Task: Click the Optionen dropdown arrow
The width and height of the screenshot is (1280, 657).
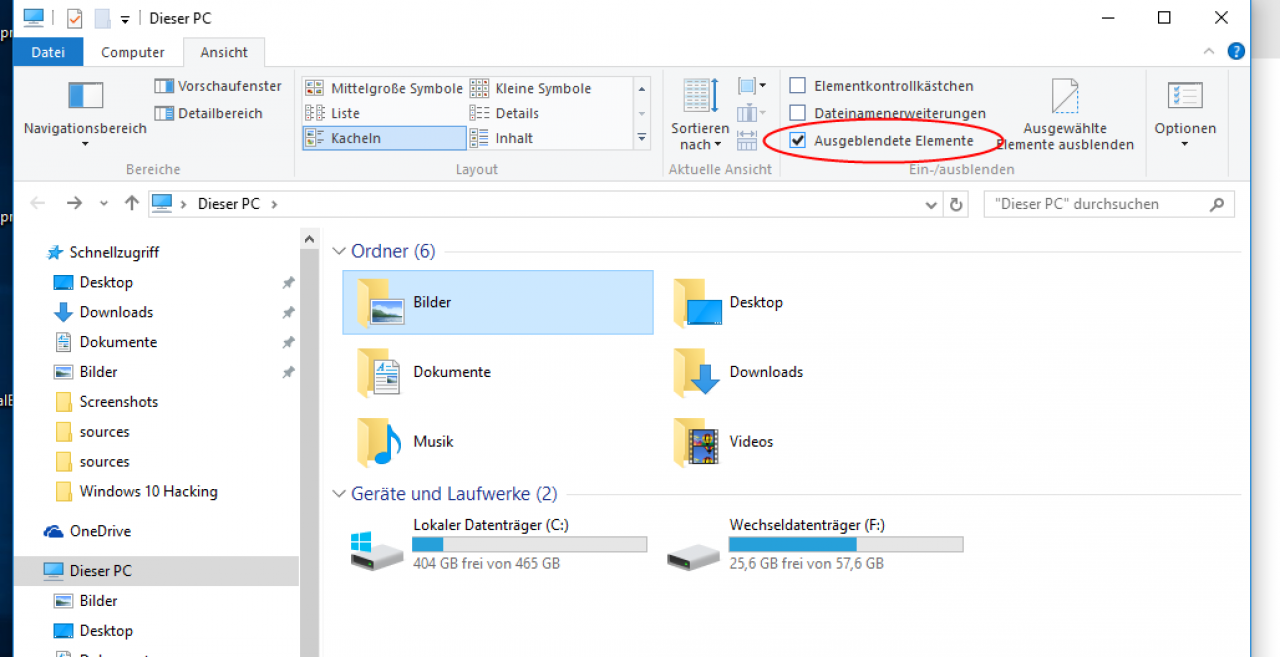Action: pos(1185,144)
